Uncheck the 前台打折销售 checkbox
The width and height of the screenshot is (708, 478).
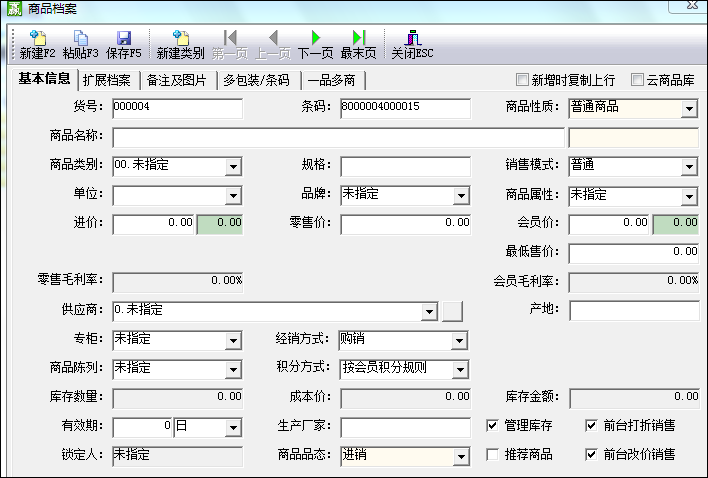(x=591, y=425)
